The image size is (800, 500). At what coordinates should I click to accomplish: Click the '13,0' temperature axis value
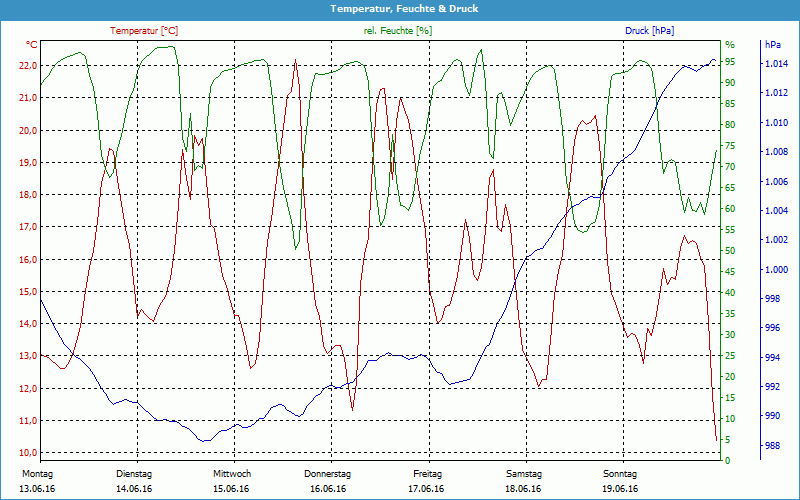click(28, 356)
